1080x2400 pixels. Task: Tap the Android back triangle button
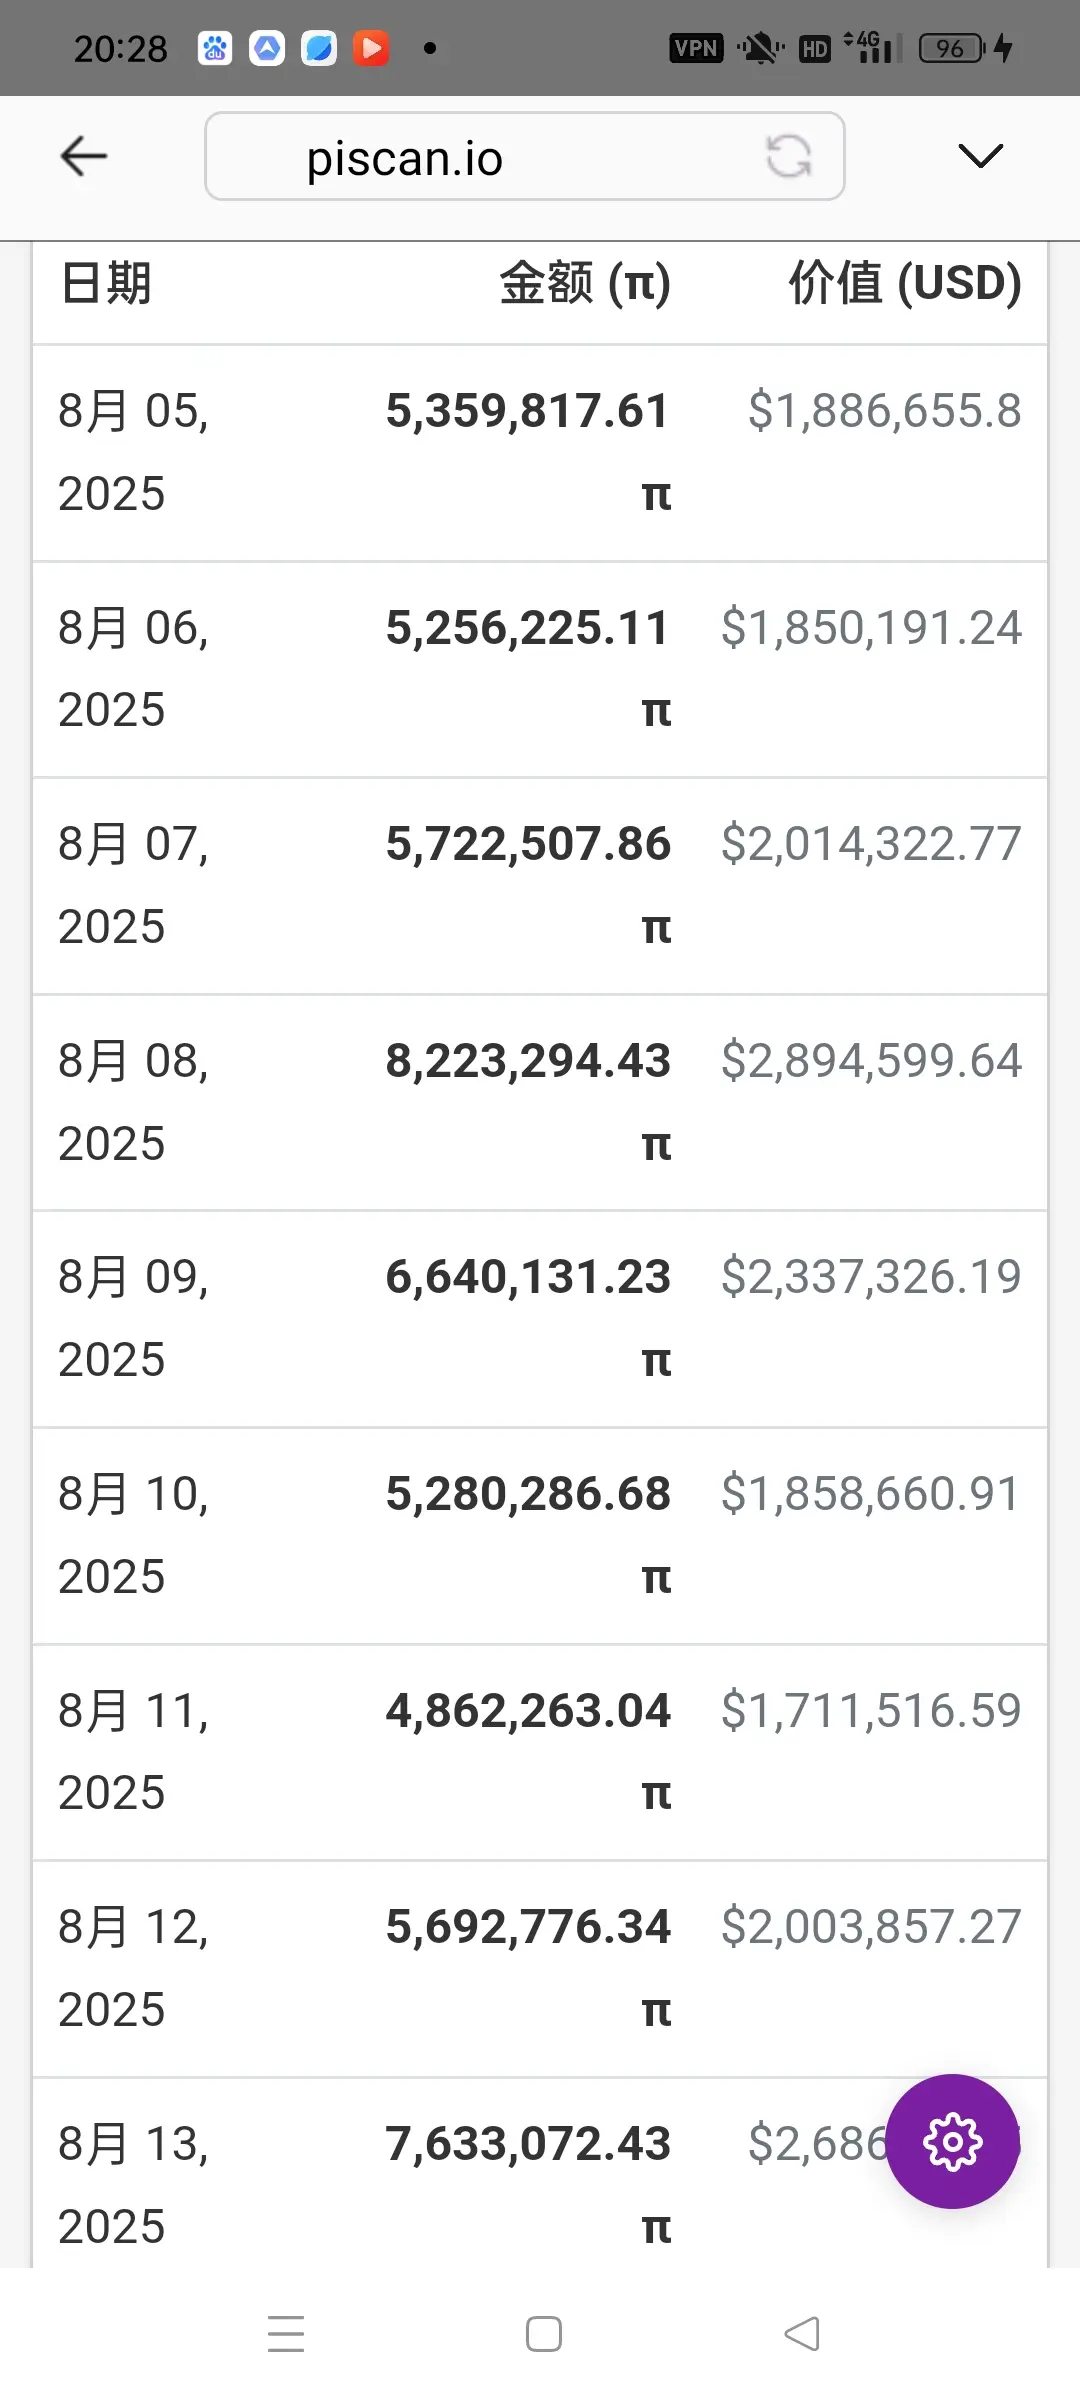tap(802, 2334)
